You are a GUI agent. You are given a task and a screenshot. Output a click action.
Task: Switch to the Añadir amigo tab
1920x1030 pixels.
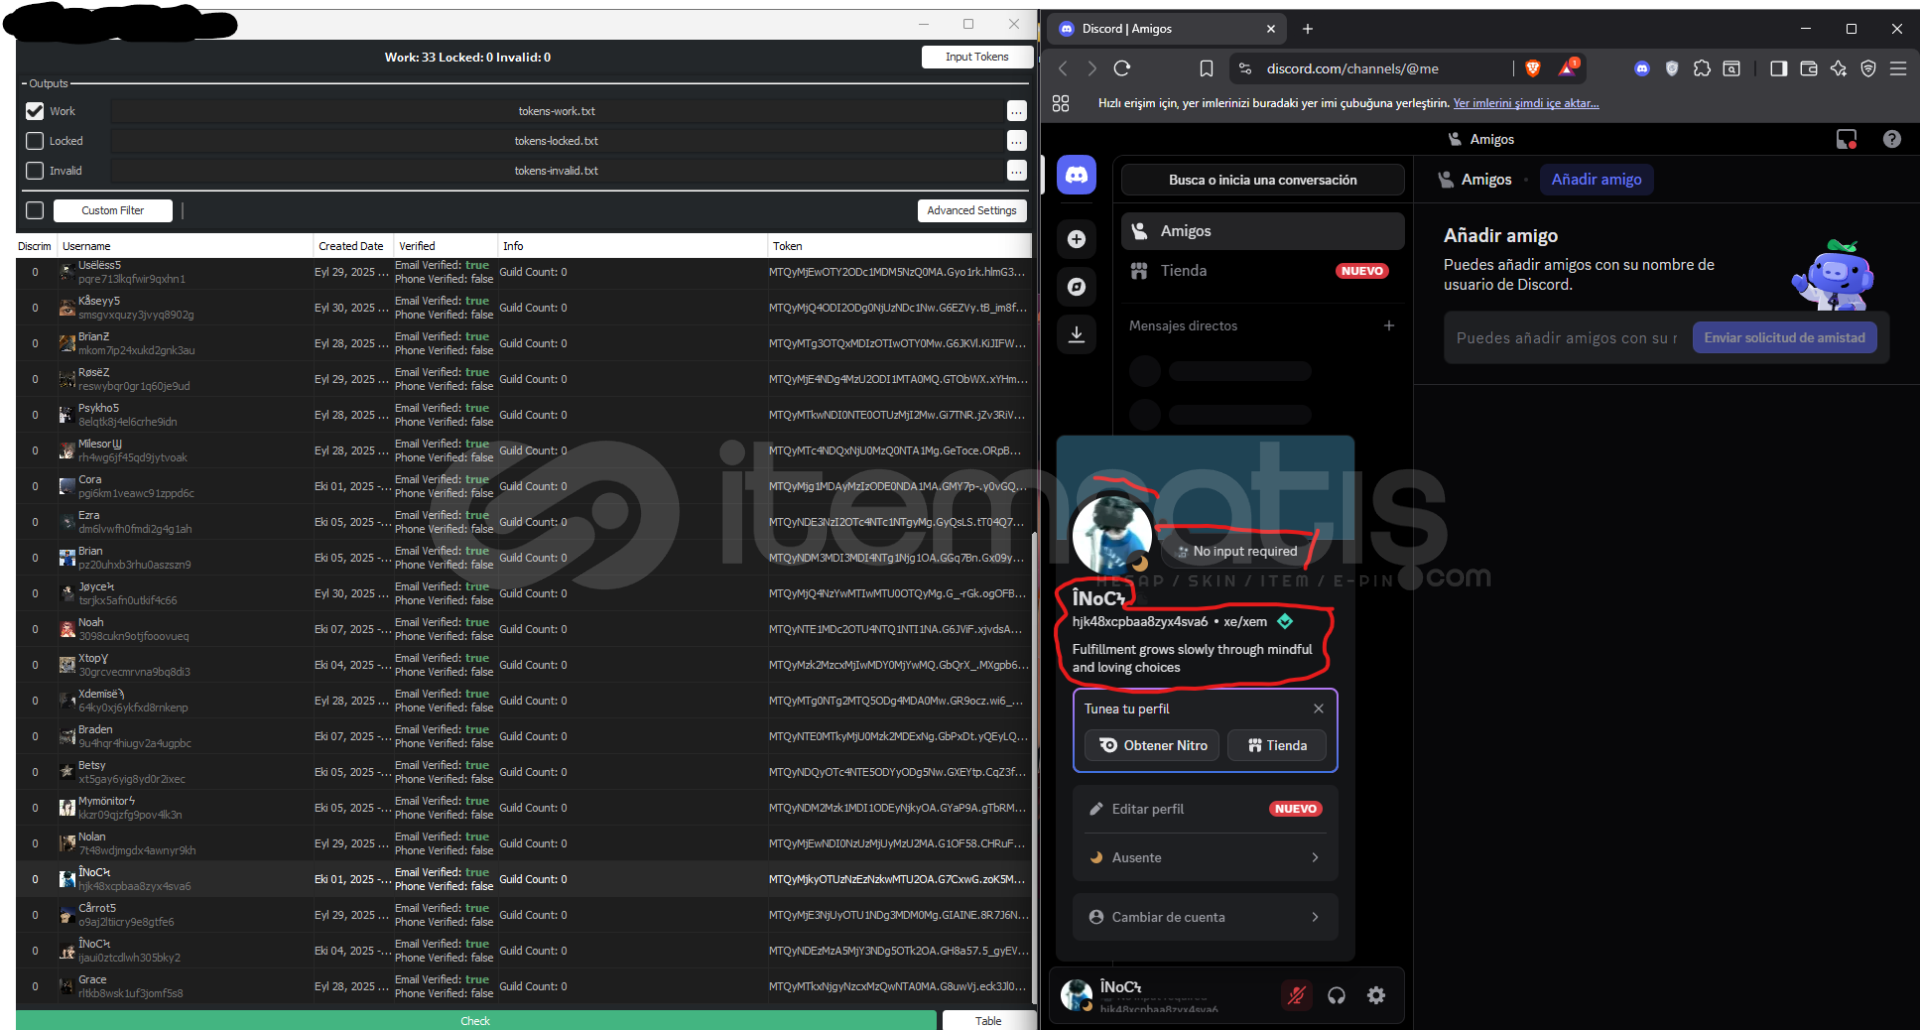click(1596, 180)
